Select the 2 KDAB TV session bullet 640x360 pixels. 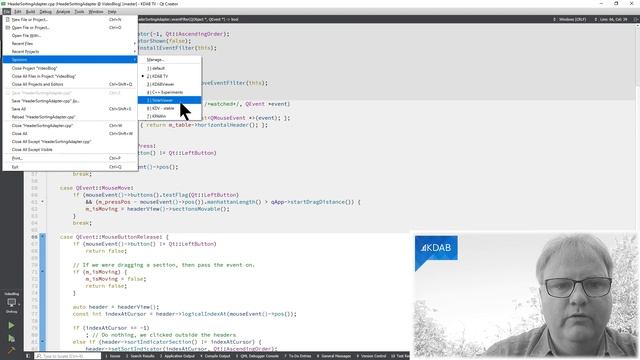[143, 76]
